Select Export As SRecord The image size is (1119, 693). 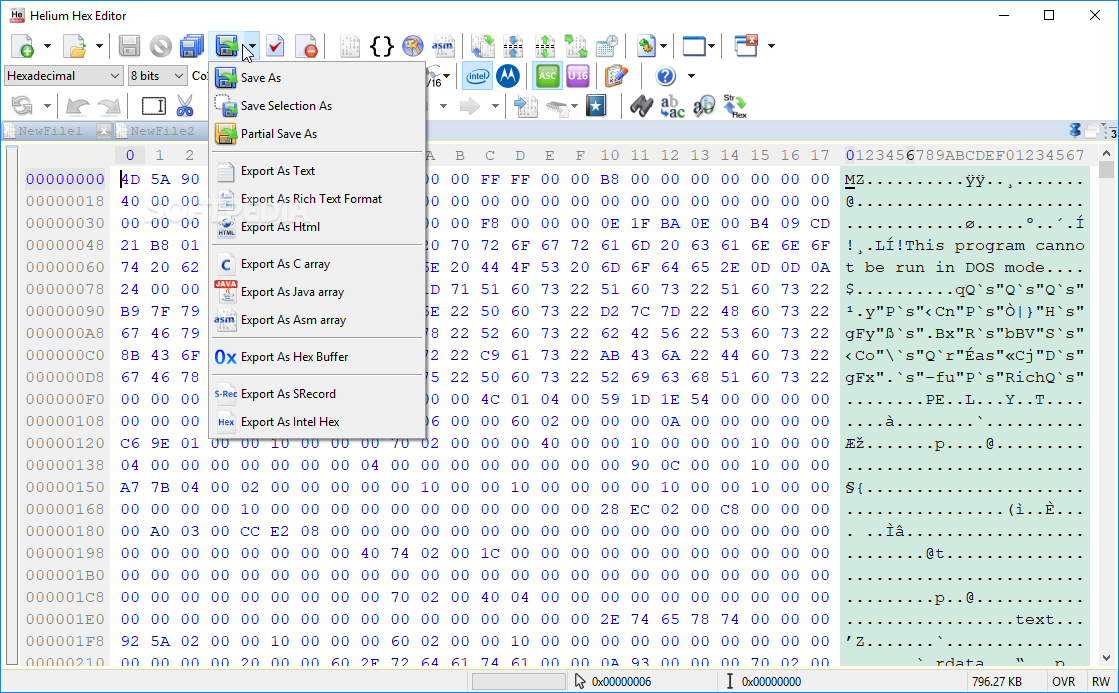[x=318, y=394]
